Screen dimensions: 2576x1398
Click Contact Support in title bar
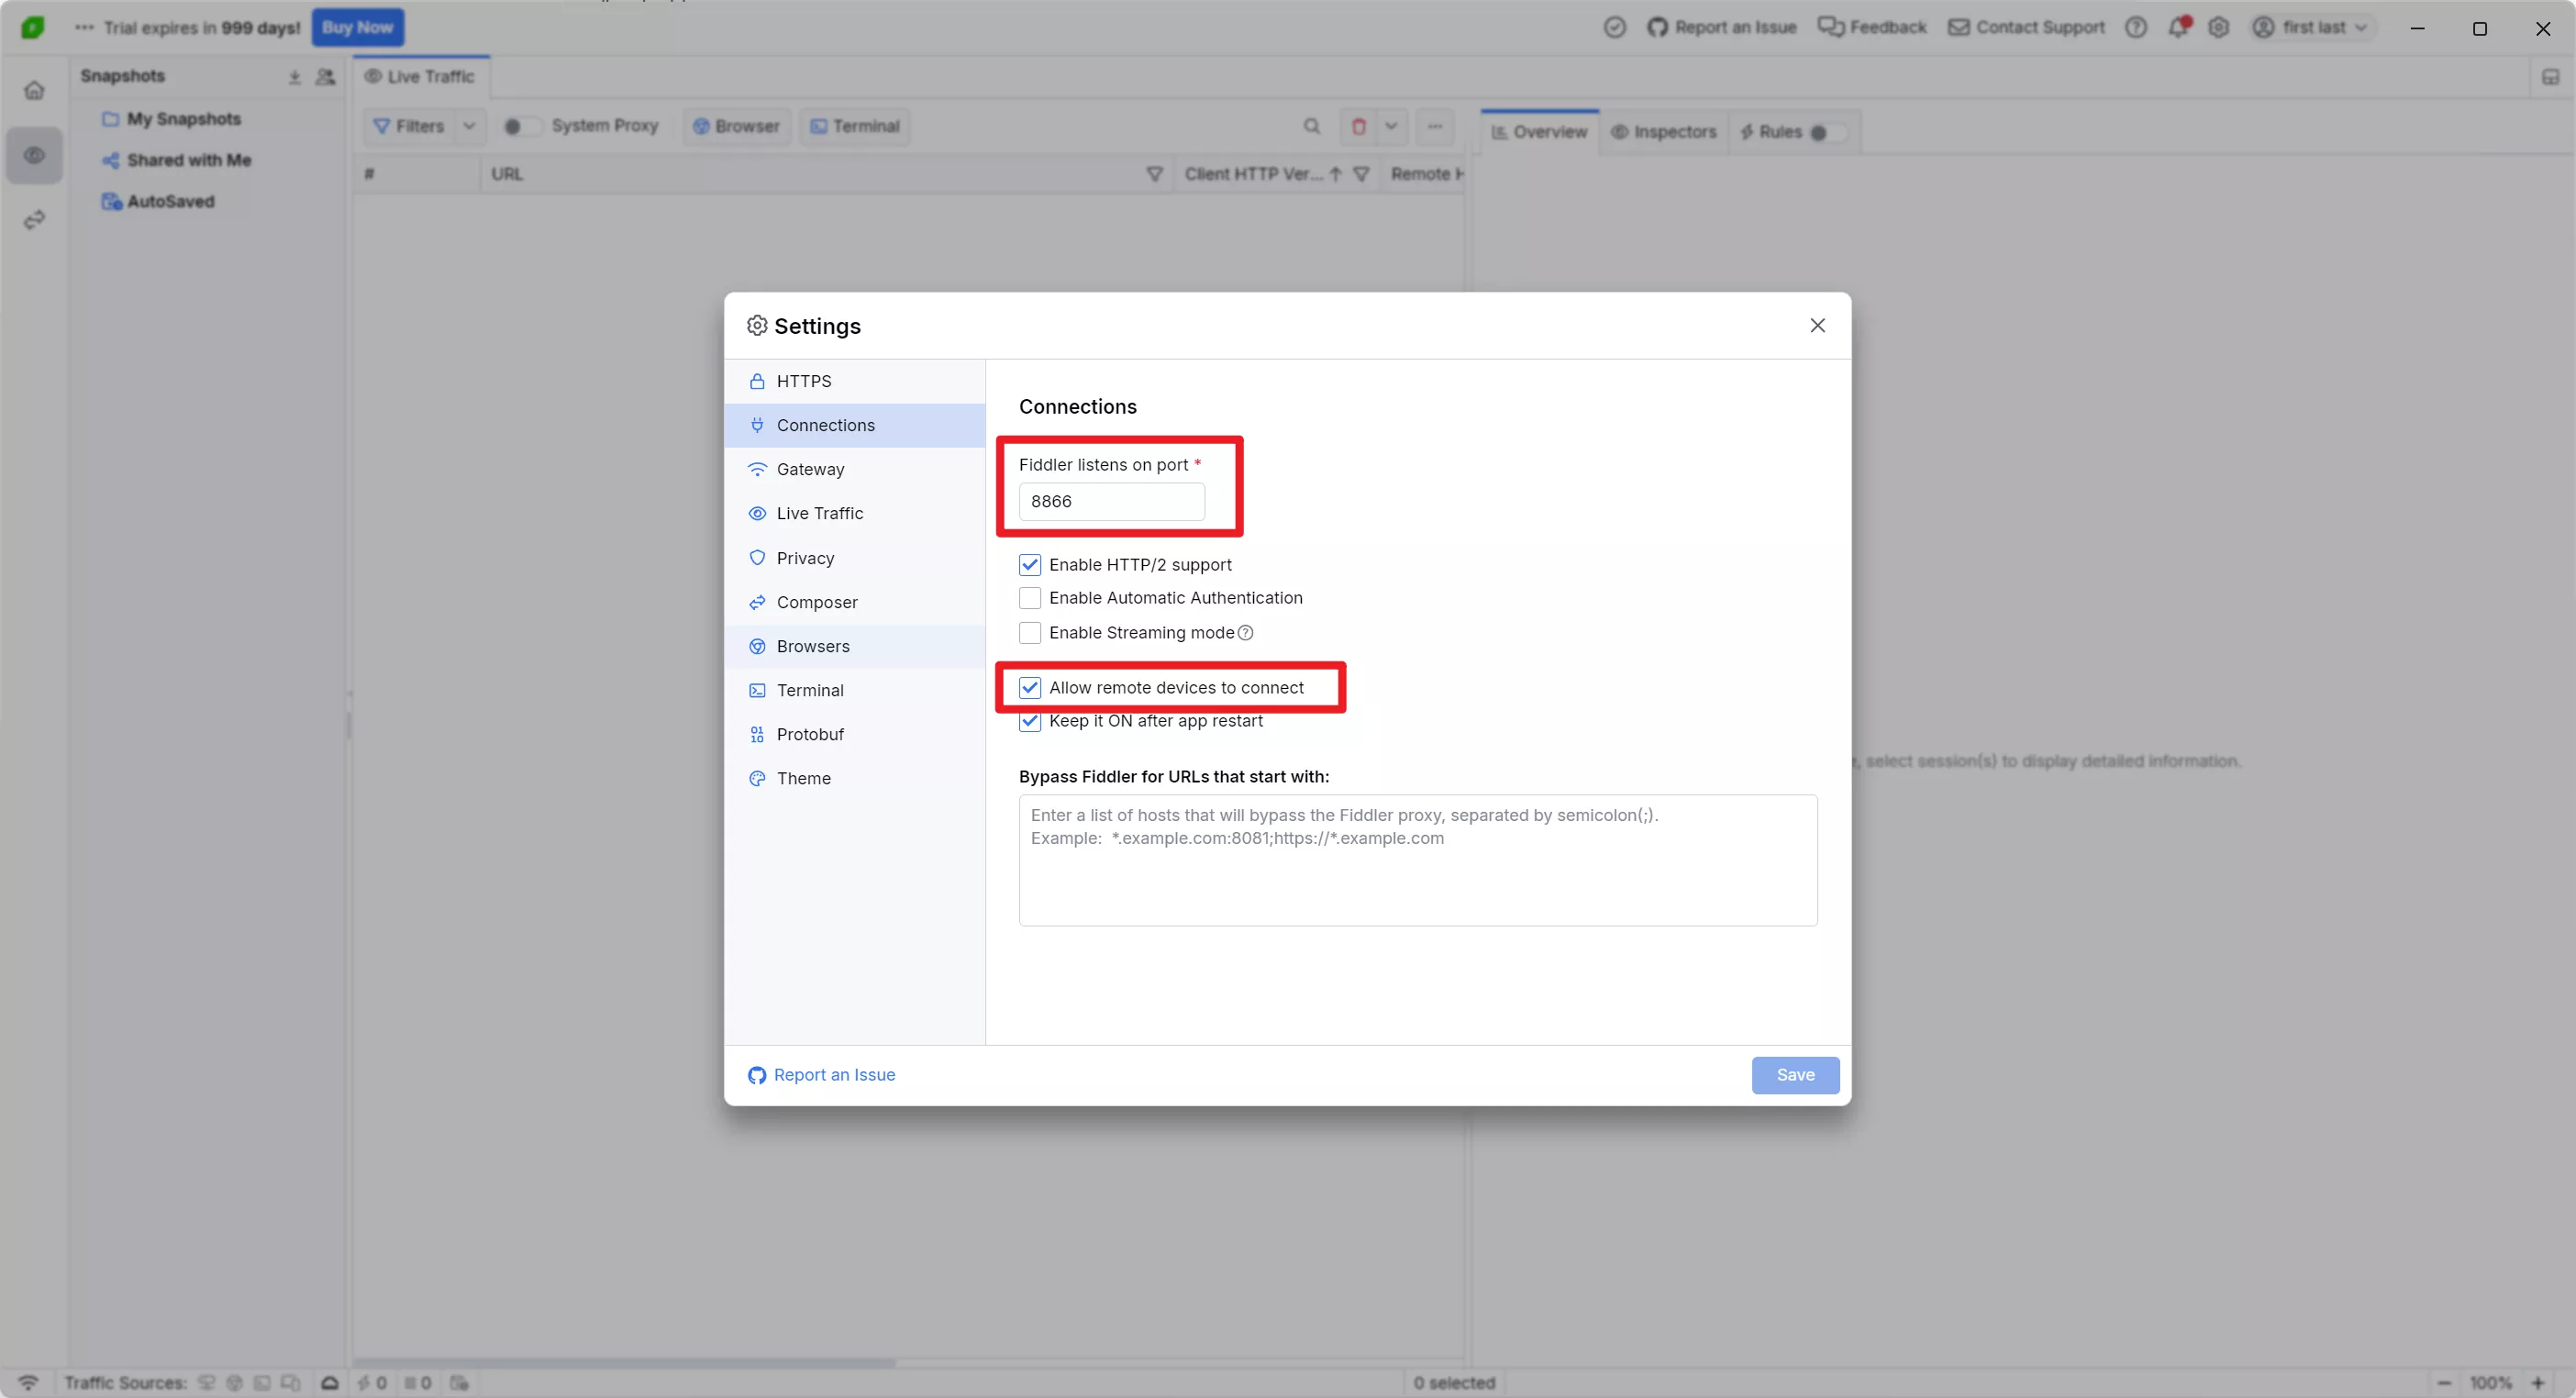[x=2026, y=27]
